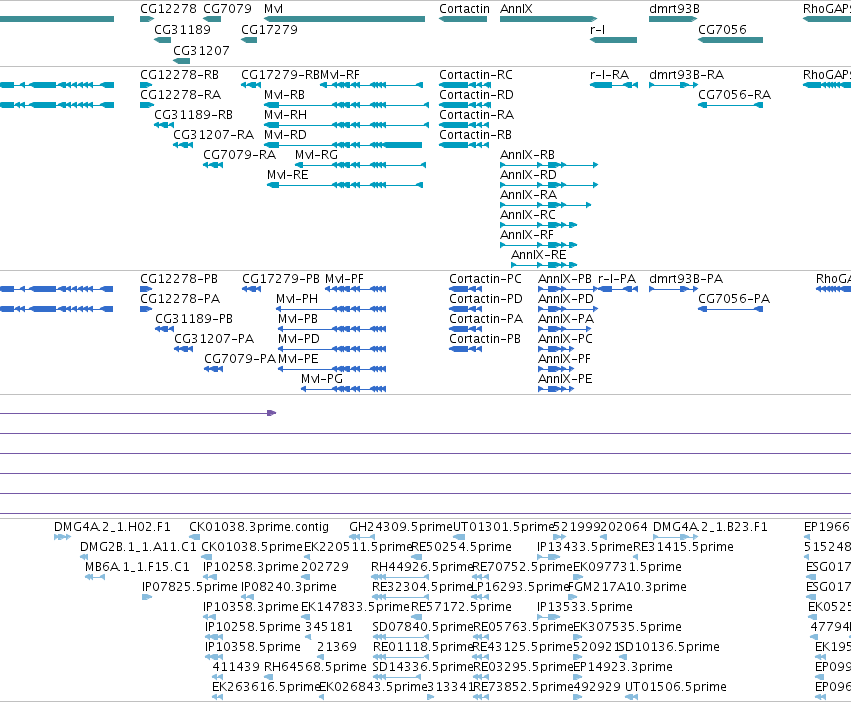Select the Mvl-RE transcript
The image size is (851, 702).
(345, 185)
